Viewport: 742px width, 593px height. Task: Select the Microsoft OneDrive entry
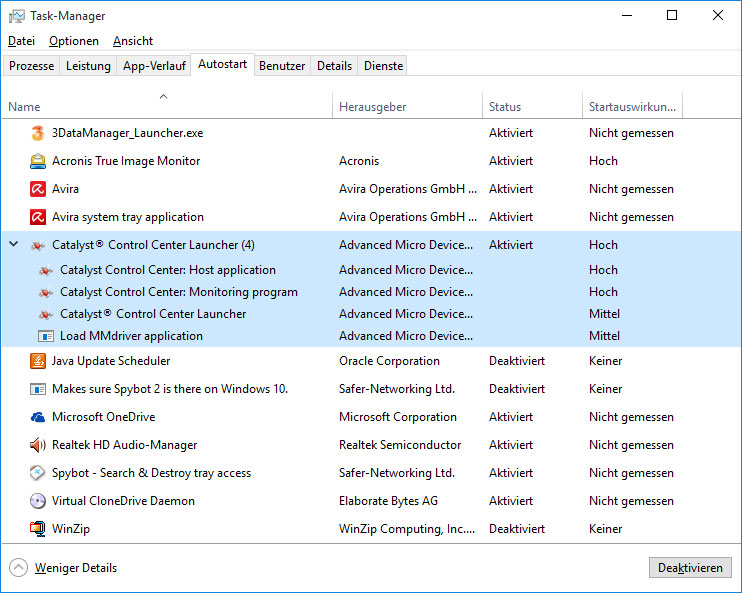click(x=104, y=417)
